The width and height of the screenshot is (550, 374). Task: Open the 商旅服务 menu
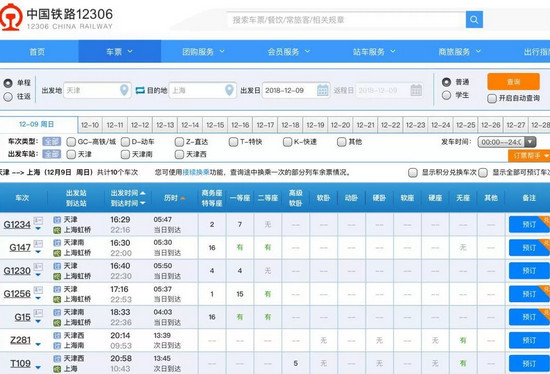pyautogui.click(x=460, y=52)
